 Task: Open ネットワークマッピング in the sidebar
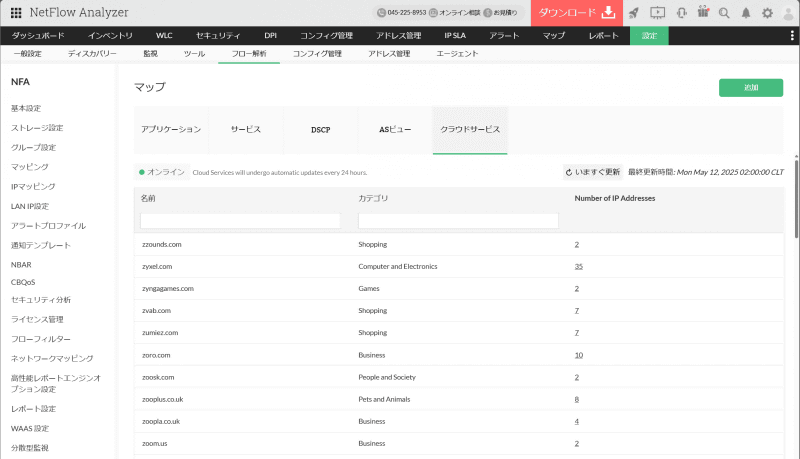52,359
